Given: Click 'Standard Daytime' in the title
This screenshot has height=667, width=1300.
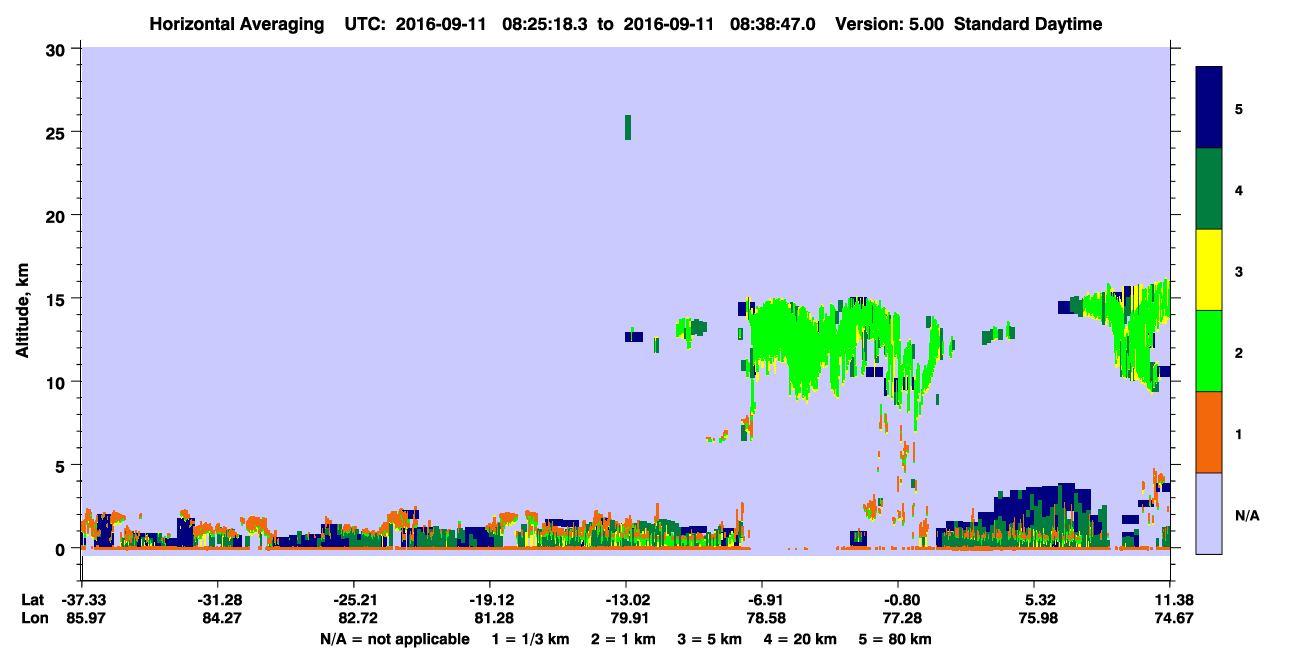Looking at the screenshot, I should click(x=1028, y=24).
